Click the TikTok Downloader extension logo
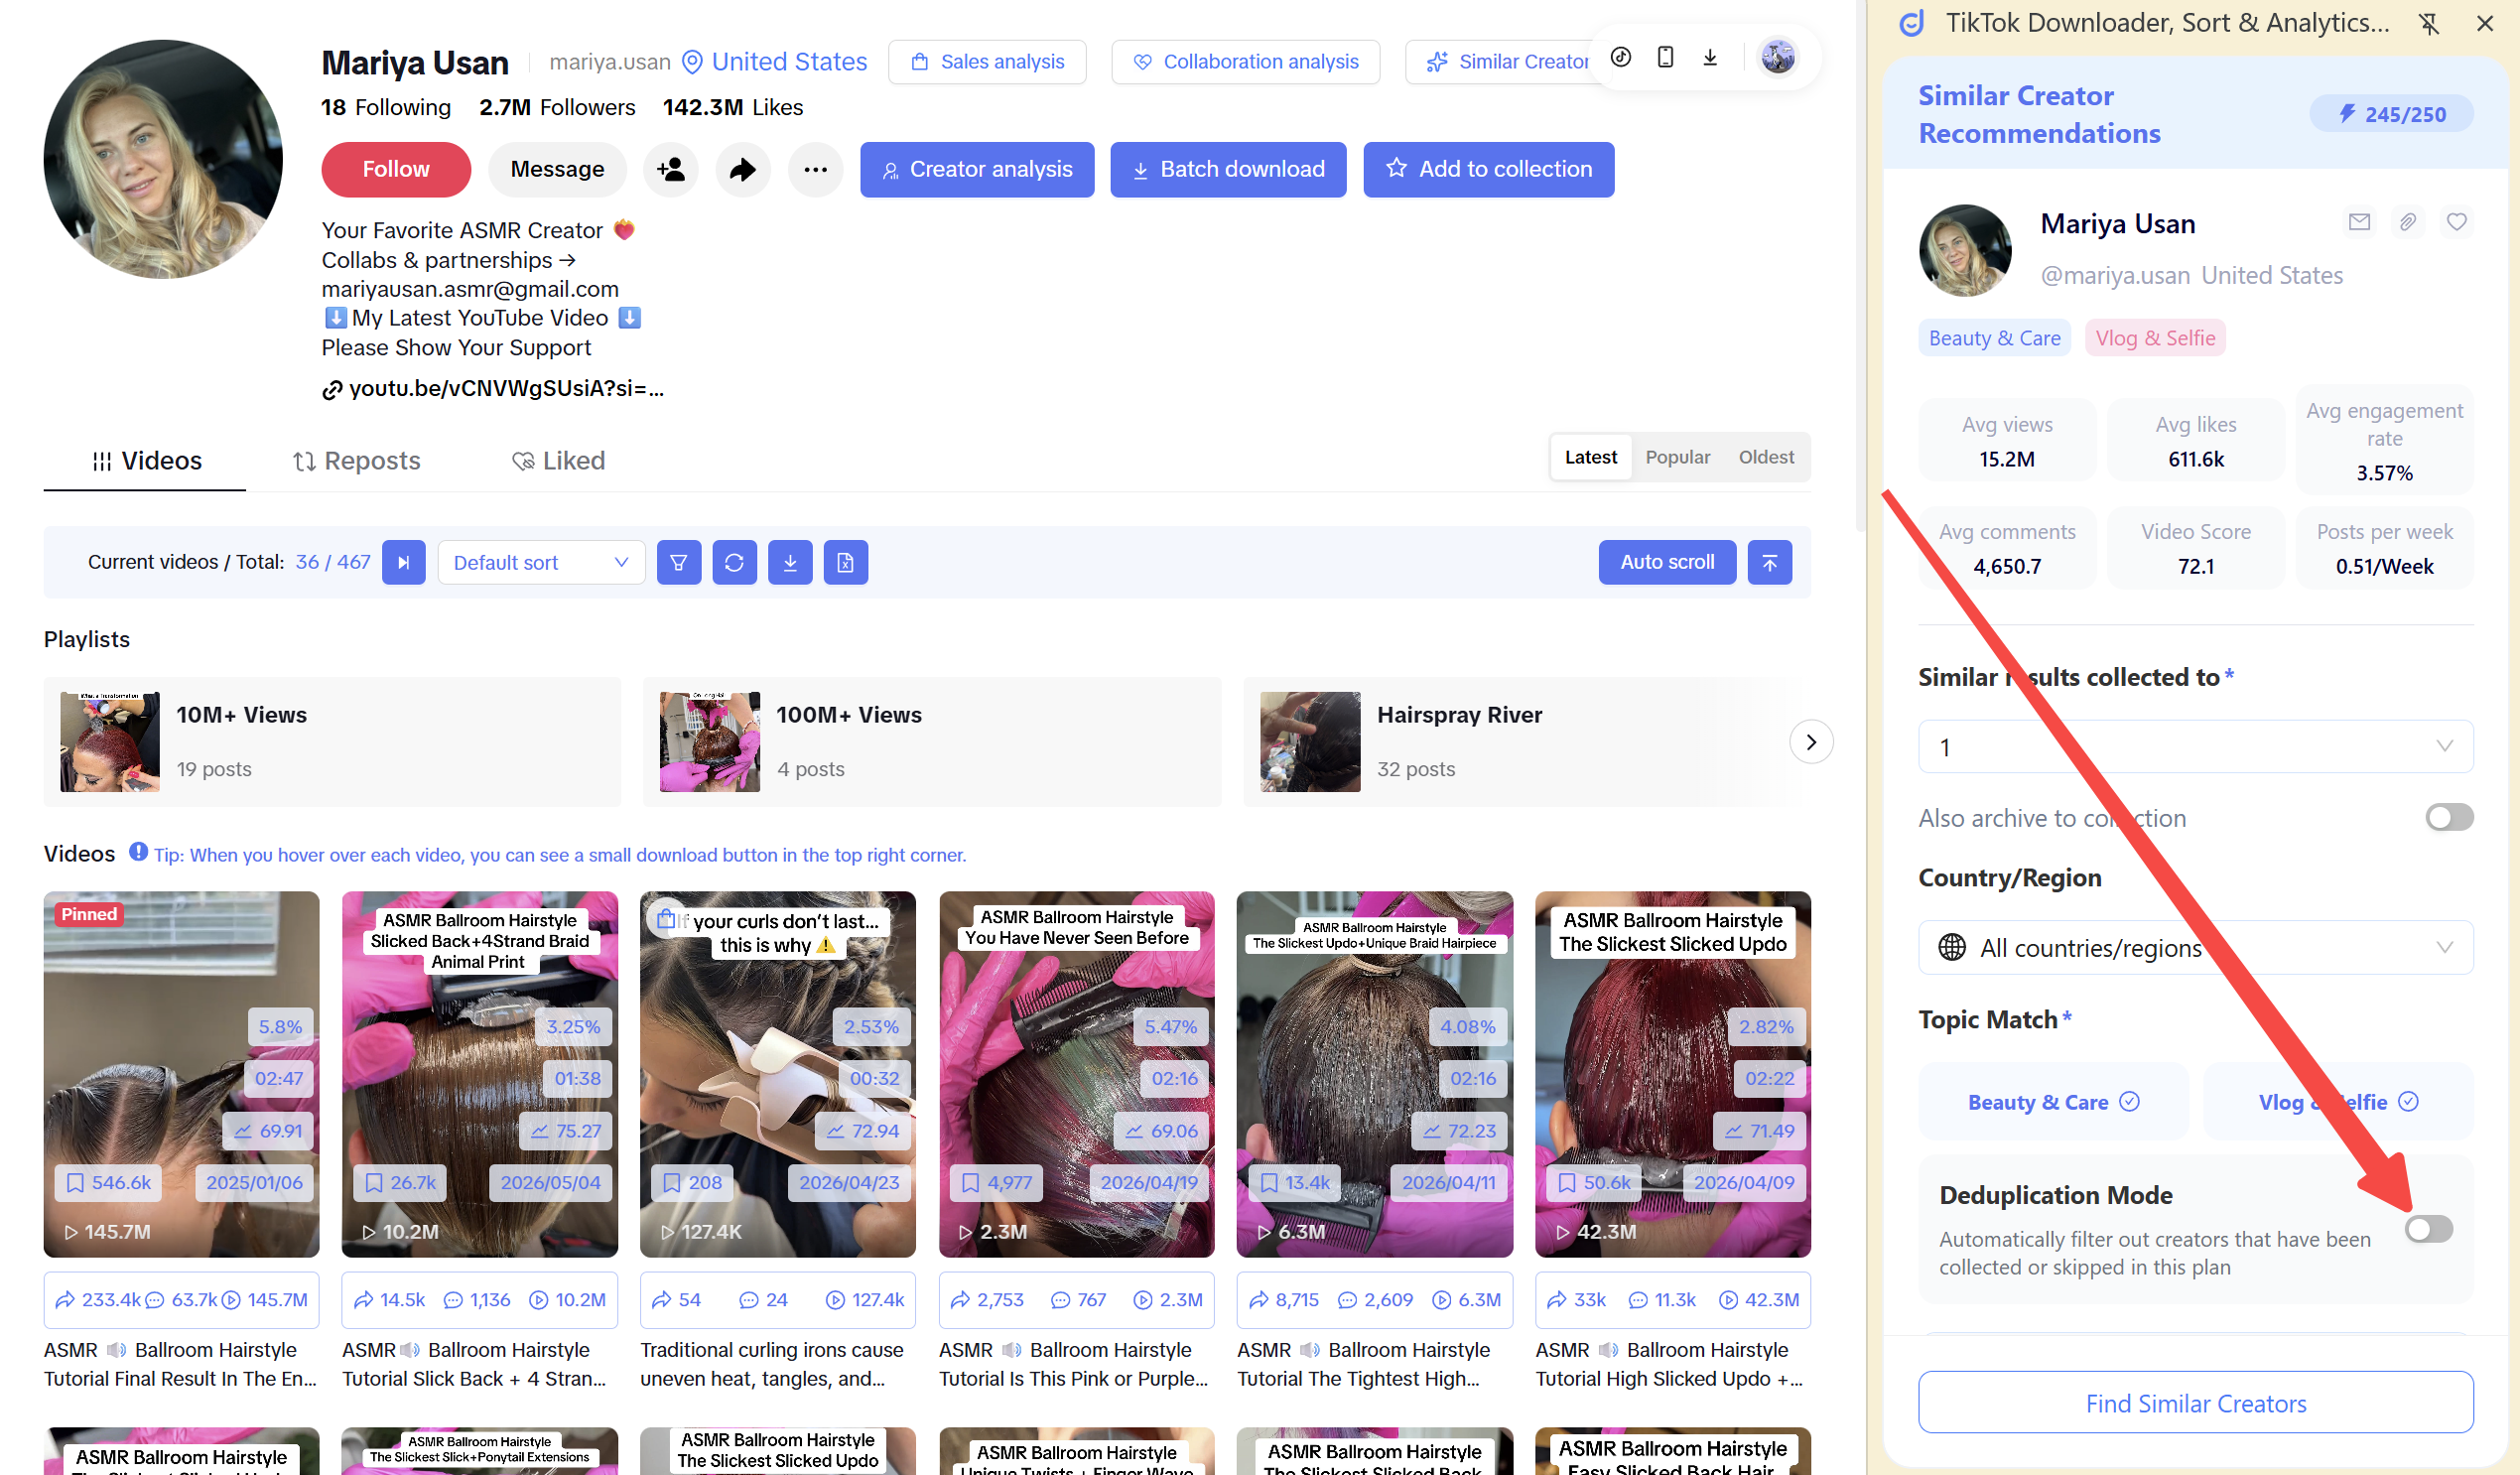 coord(1912,23)
